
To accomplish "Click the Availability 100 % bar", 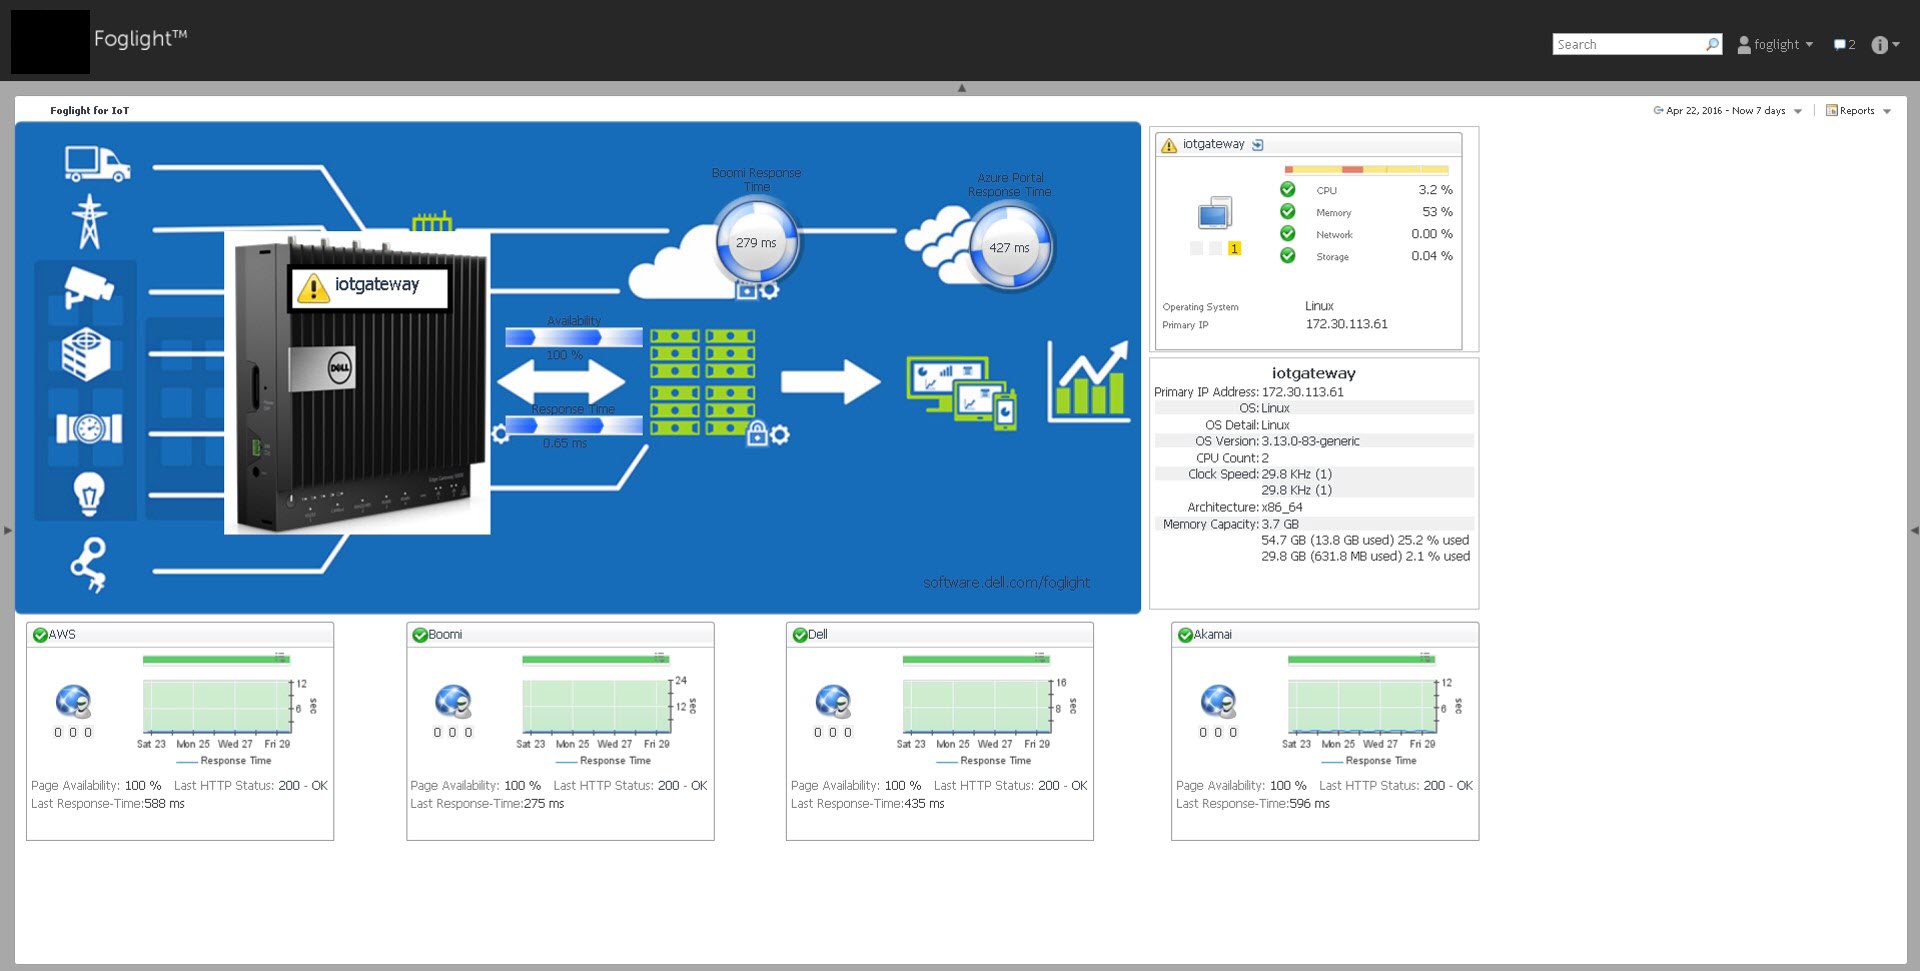I will coord(573,337).
